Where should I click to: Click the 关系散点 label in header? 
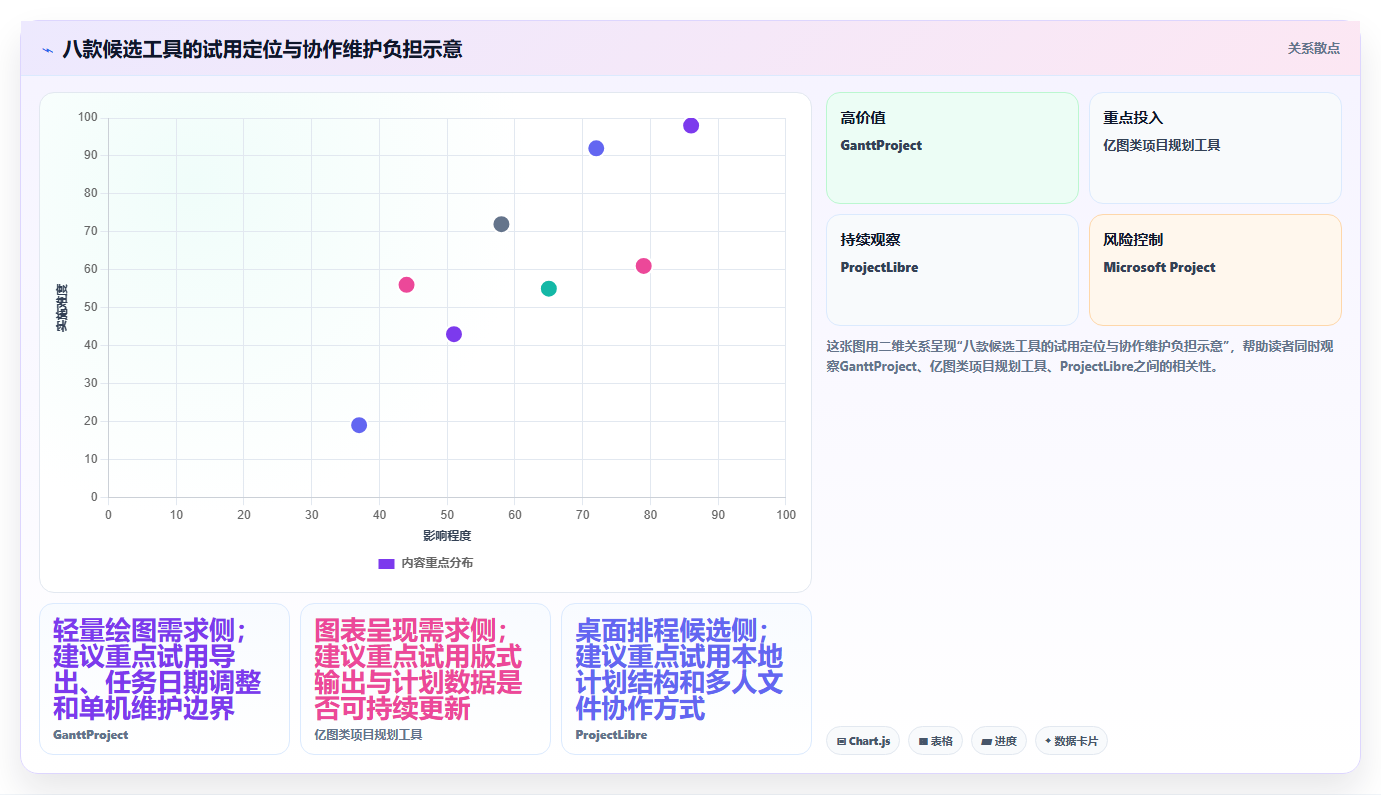[1313, 48]
